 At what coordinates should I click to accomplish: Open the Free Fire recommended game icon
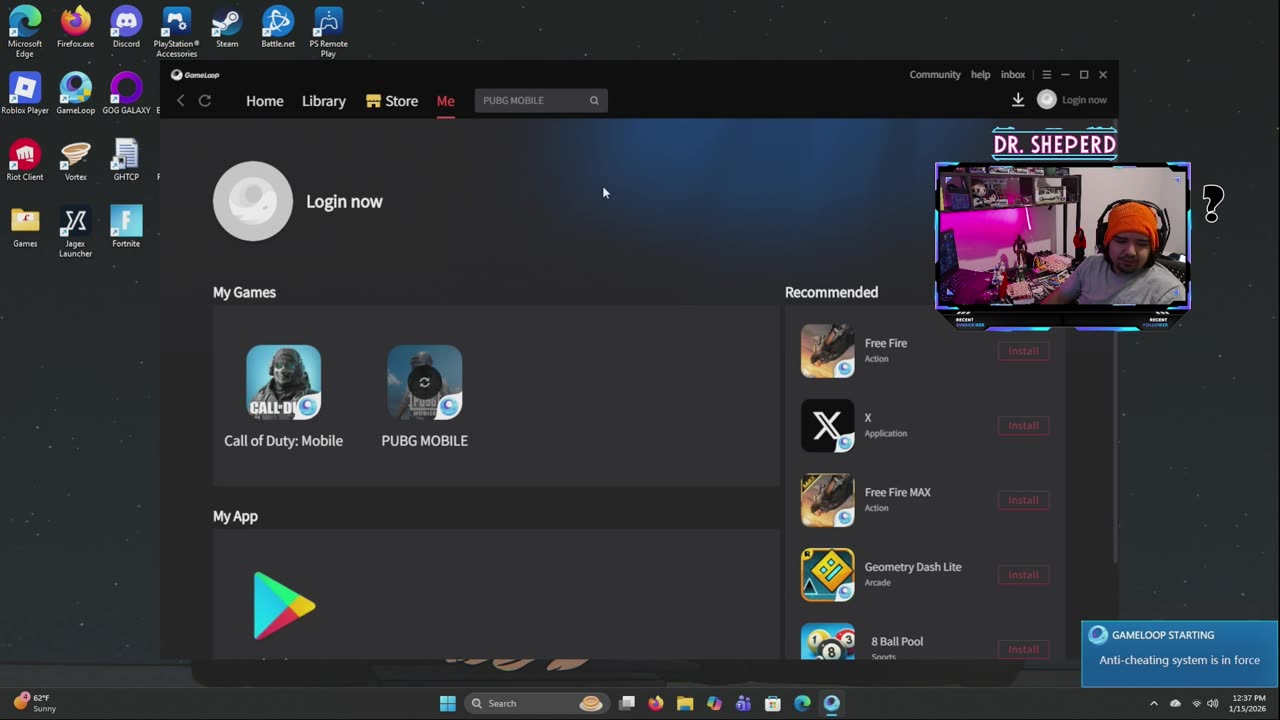pos(828,351)
